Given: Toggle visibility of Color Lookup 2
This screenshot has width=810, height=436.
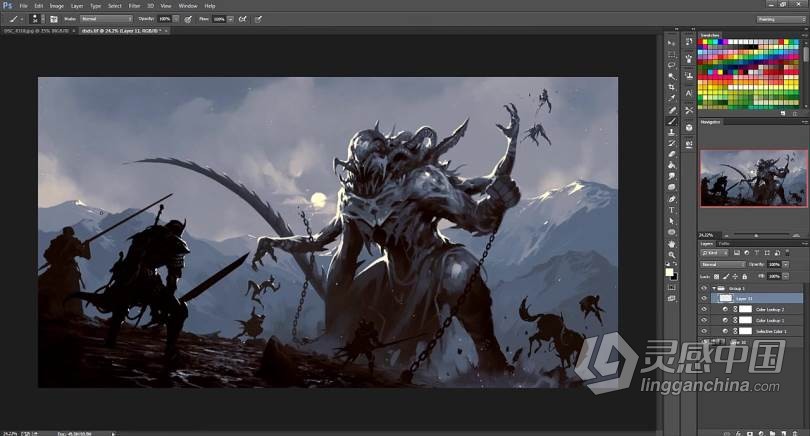Looking at the screenshot, I should coord(704,309).
